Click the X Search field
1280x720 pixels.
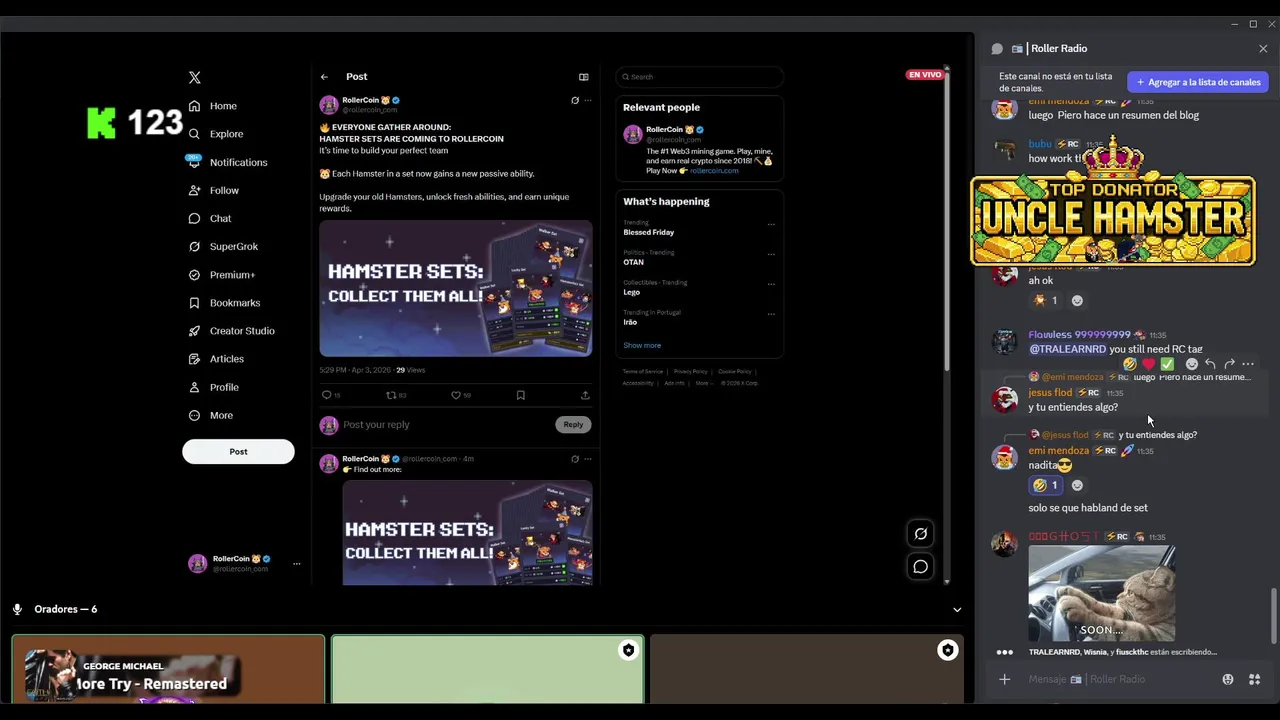(700, 77)
